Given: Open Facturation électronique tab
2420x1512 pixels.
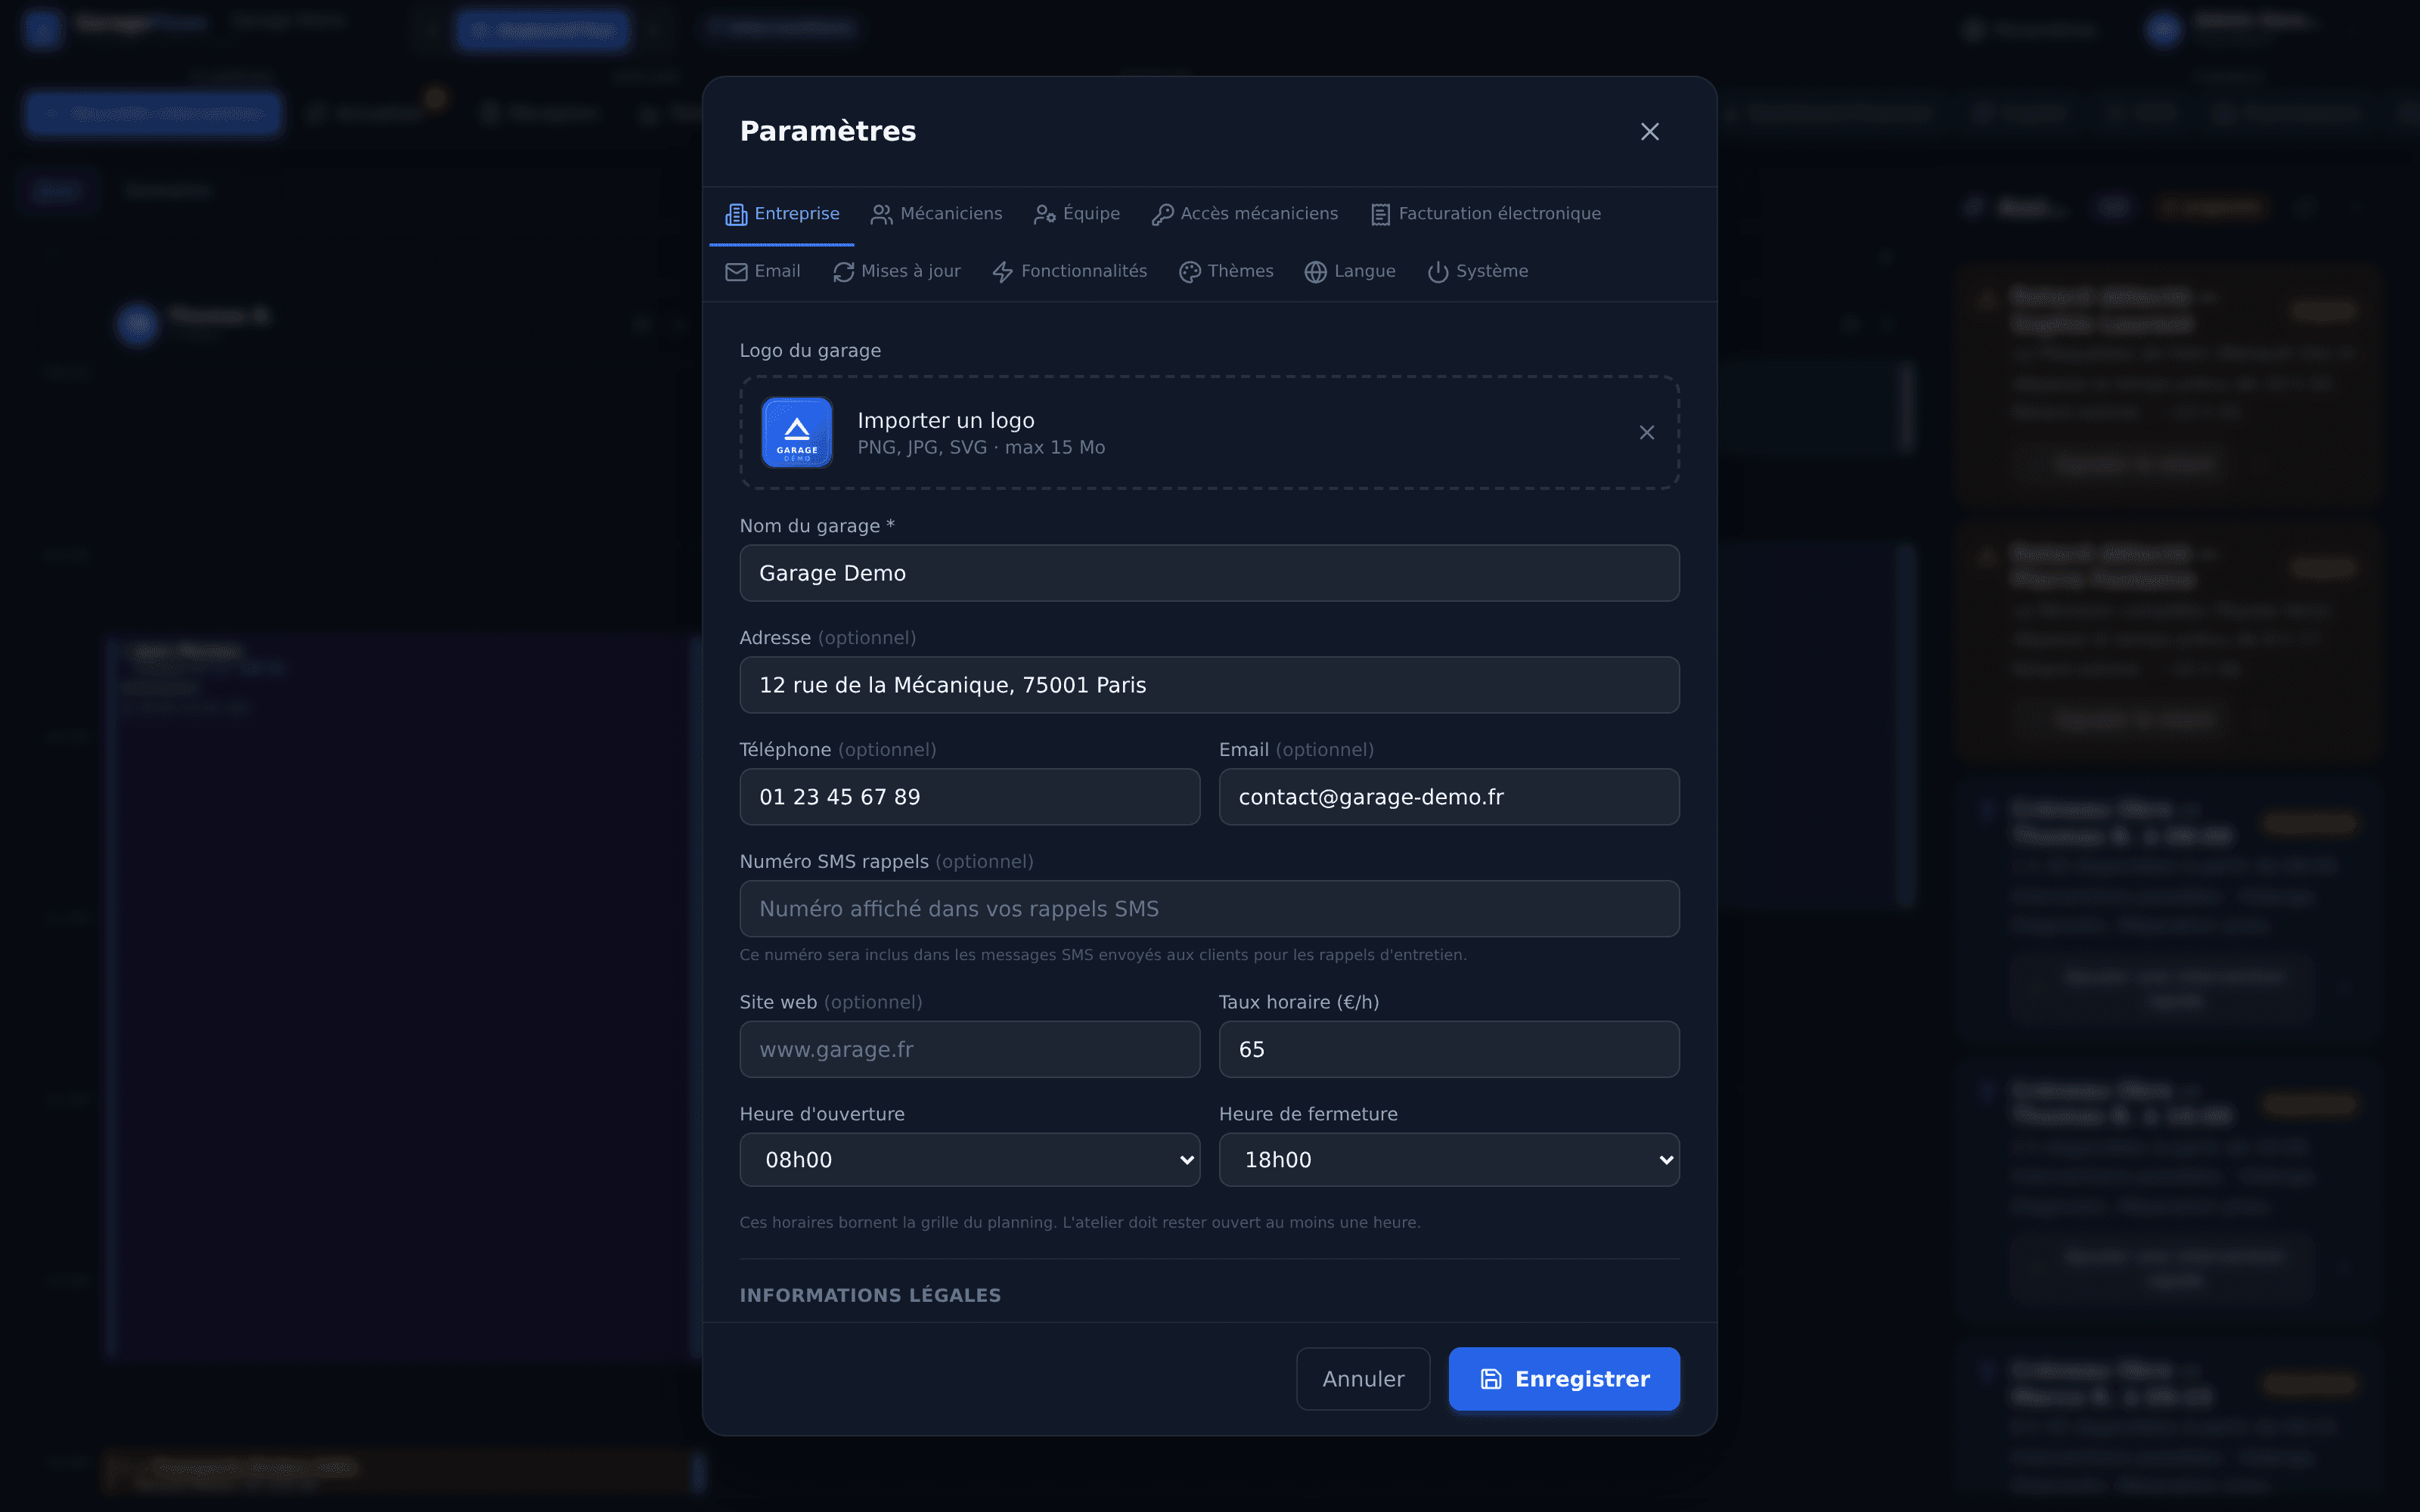Looking at the screenshot, I should (1485, 214).
